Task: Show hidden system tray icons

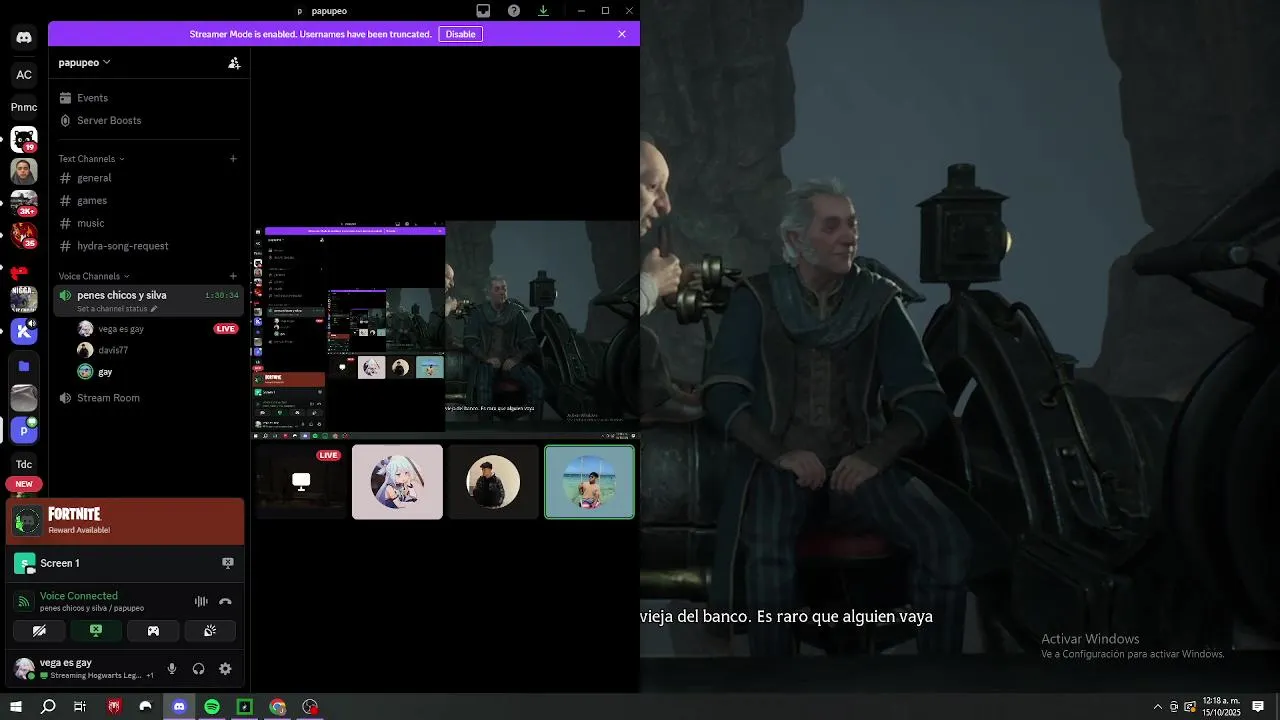Action: tap(1158, 707)
